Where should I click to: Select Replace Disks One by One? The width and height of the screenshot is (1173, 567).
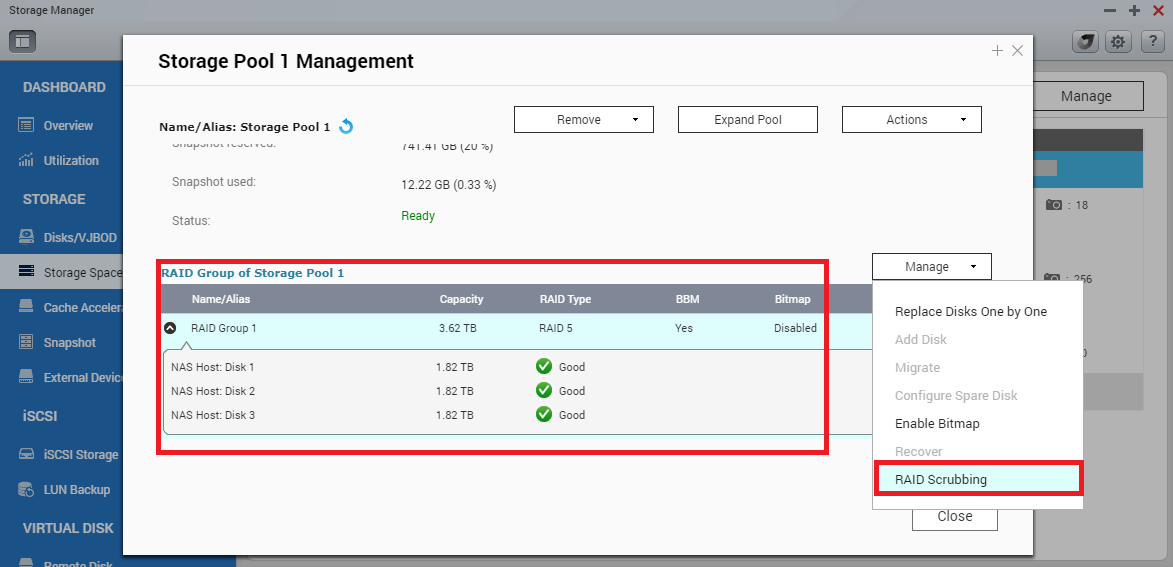(x=978, y=311)
